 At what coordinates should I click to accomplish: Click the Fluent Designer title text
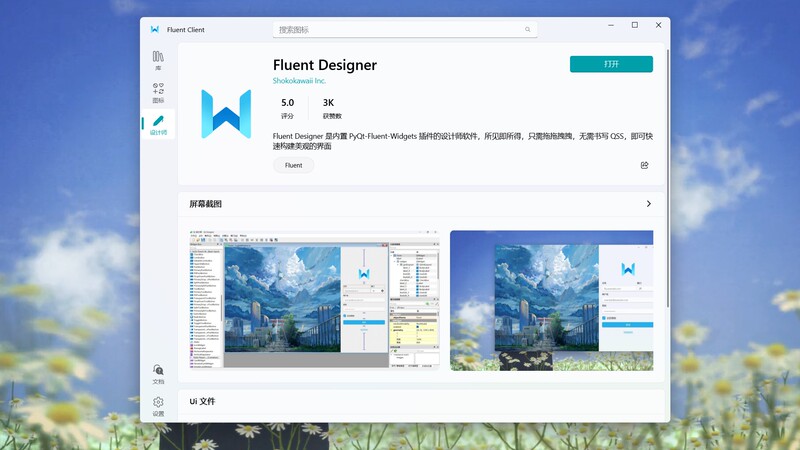pyautogui.click(x=324, y=65)
